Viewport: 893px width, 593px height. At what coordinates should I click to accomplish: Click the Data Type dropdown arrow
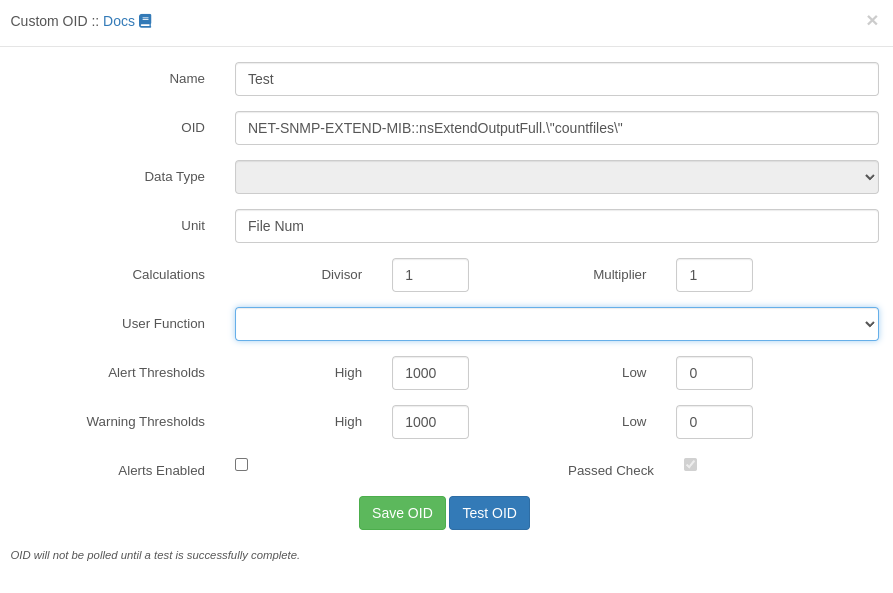pyautogui.click(x=869, y=177)
